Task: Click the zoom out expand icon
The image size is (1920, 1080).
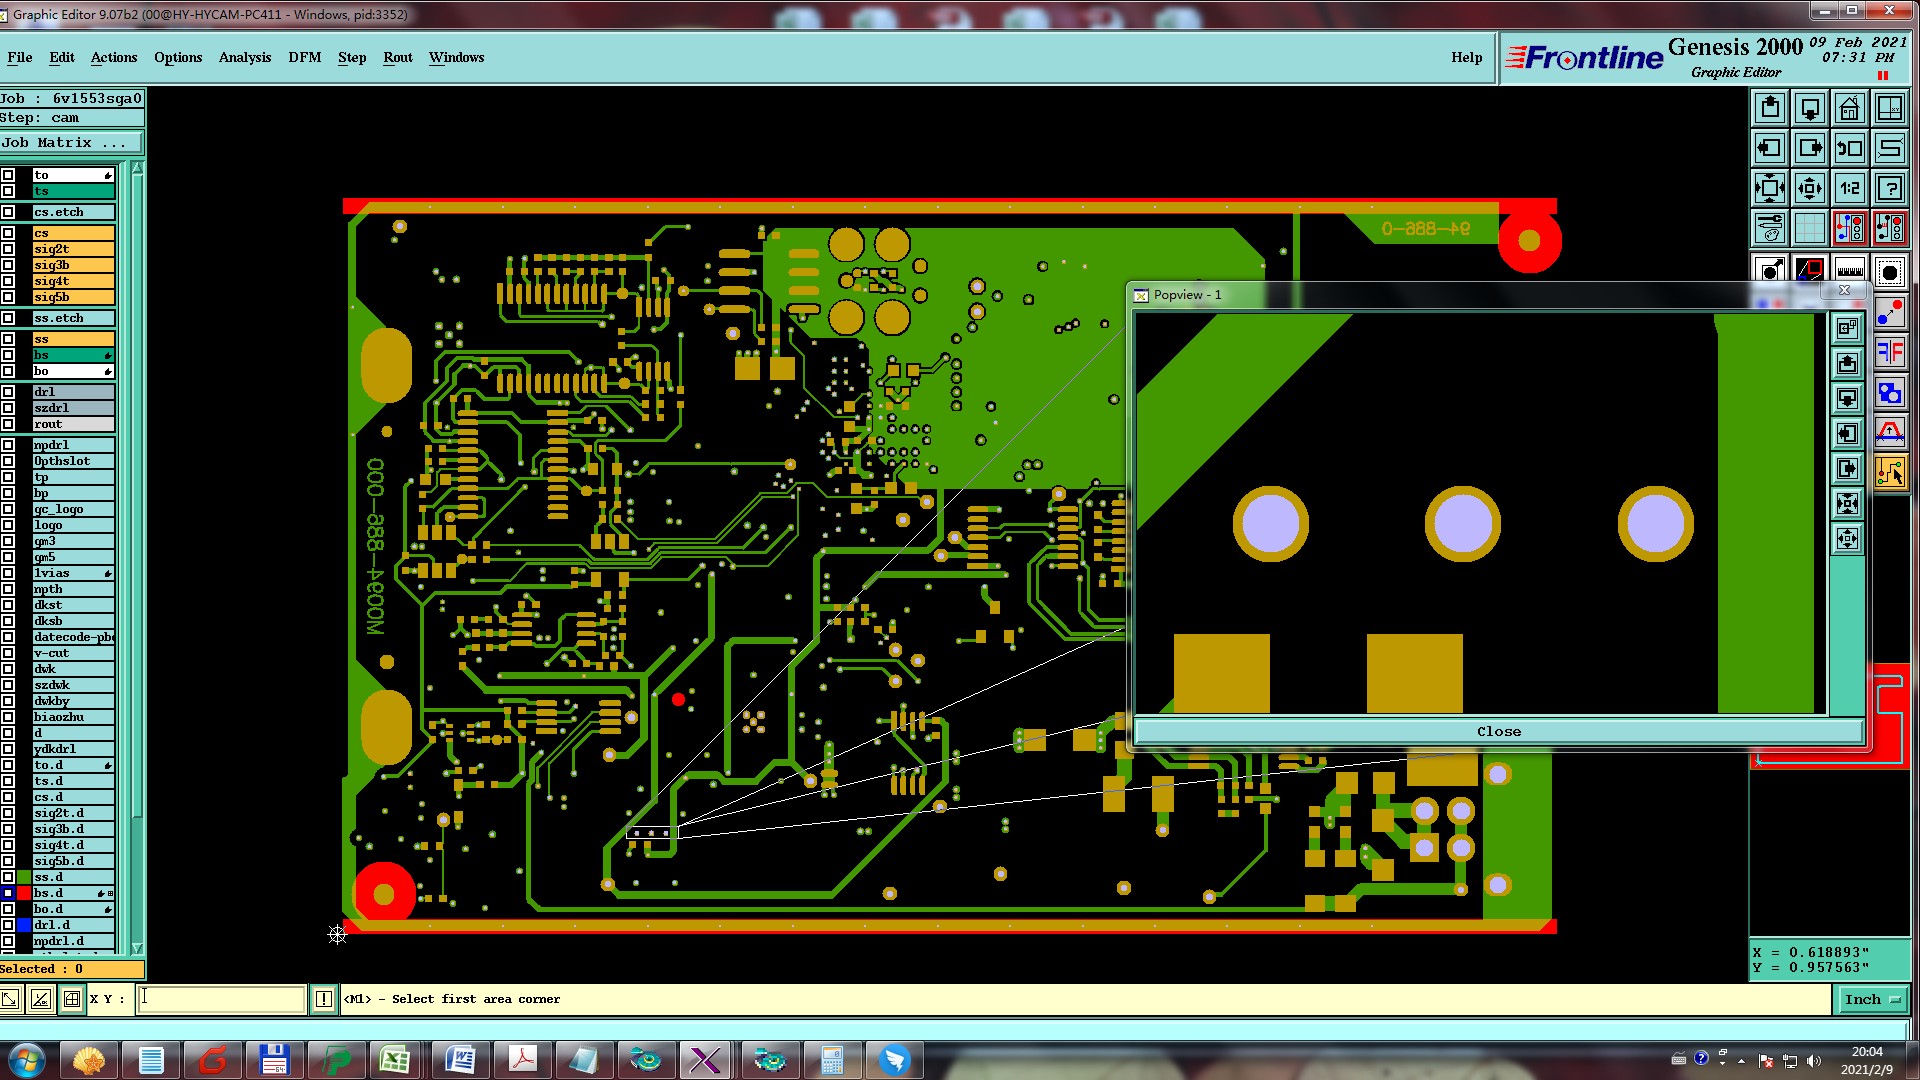Action: coord(1769,188)
